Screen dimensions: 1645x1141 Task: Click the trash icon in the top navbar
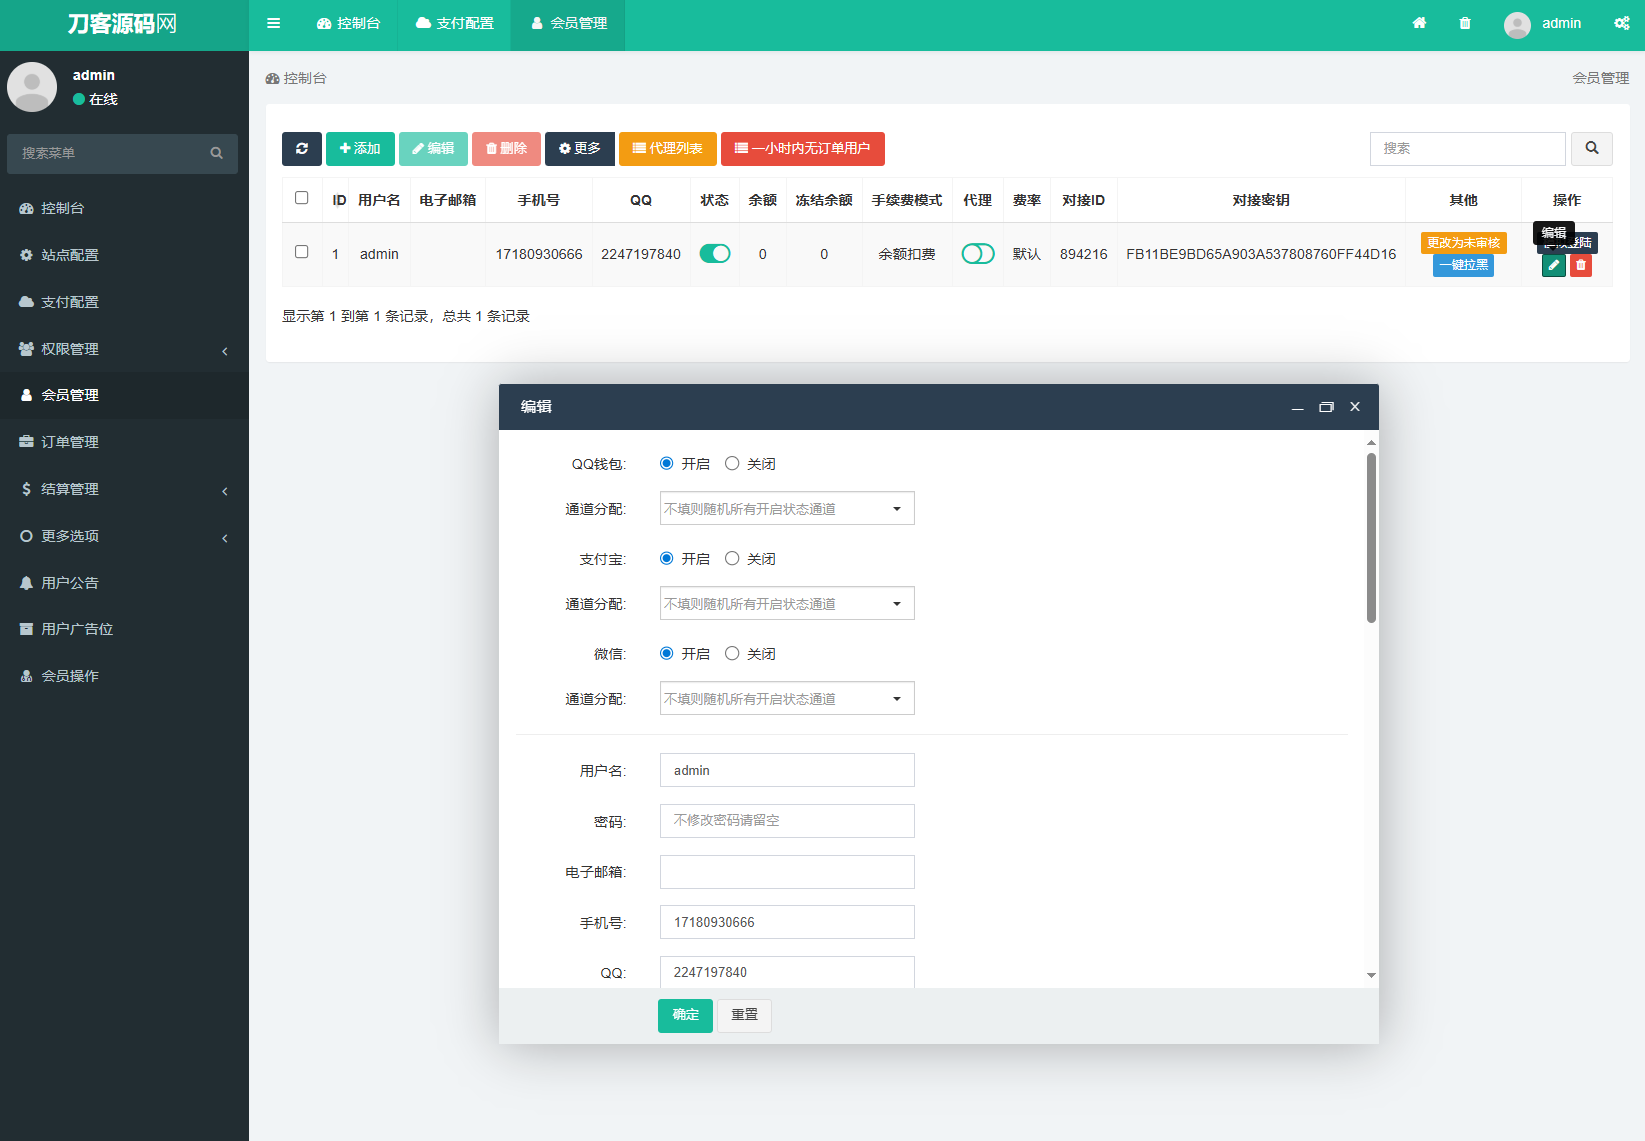[x=1464, y=22]
